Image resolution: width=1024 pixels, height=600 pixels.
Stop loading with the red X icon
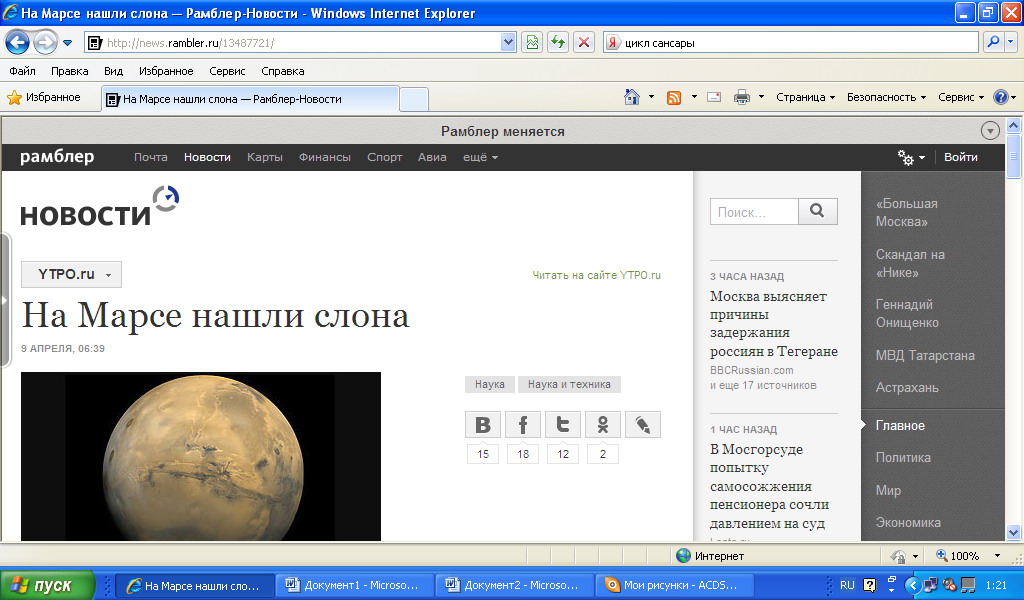pos(584,42)
